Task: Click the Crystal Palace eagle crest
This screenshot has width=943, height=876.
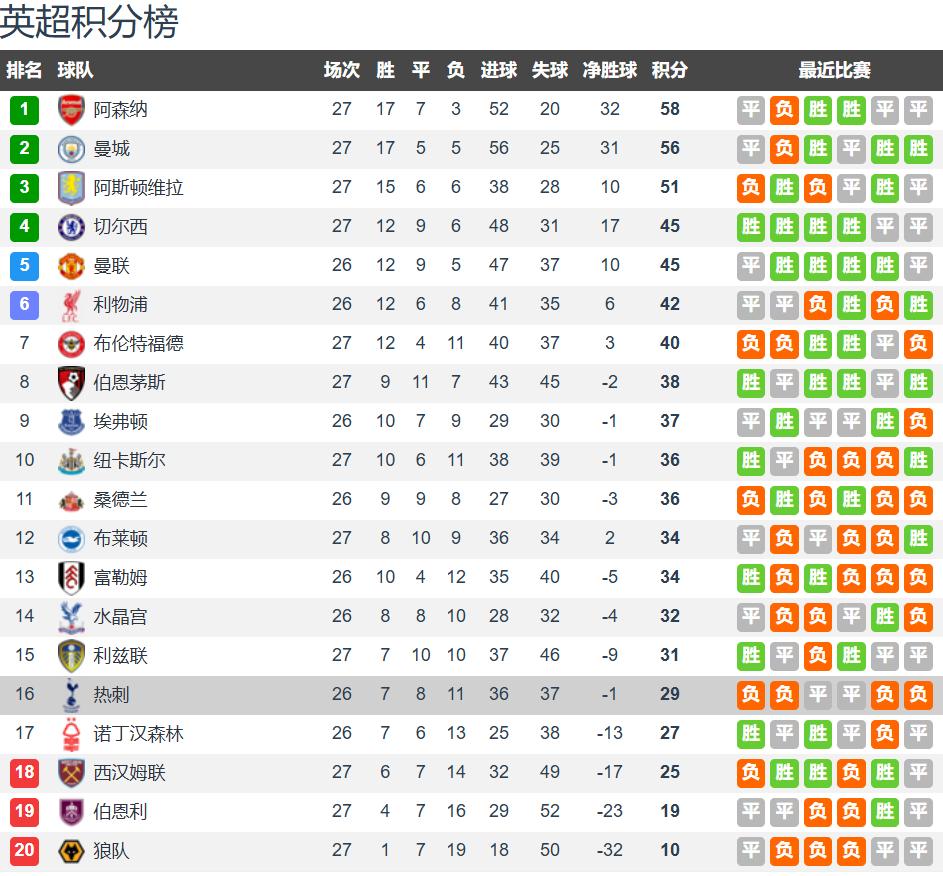Action: click(x=72, y=616)
